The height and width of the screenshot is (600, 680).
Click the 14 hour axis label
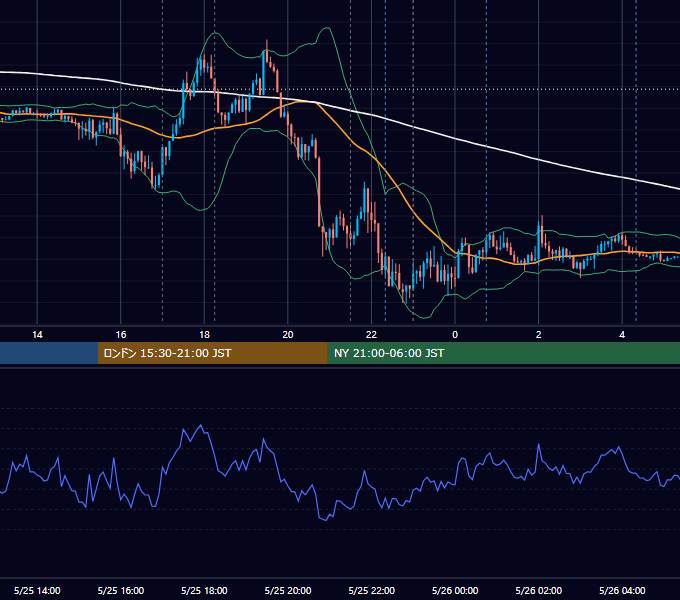pyautogui.click(x=37, y=335)
